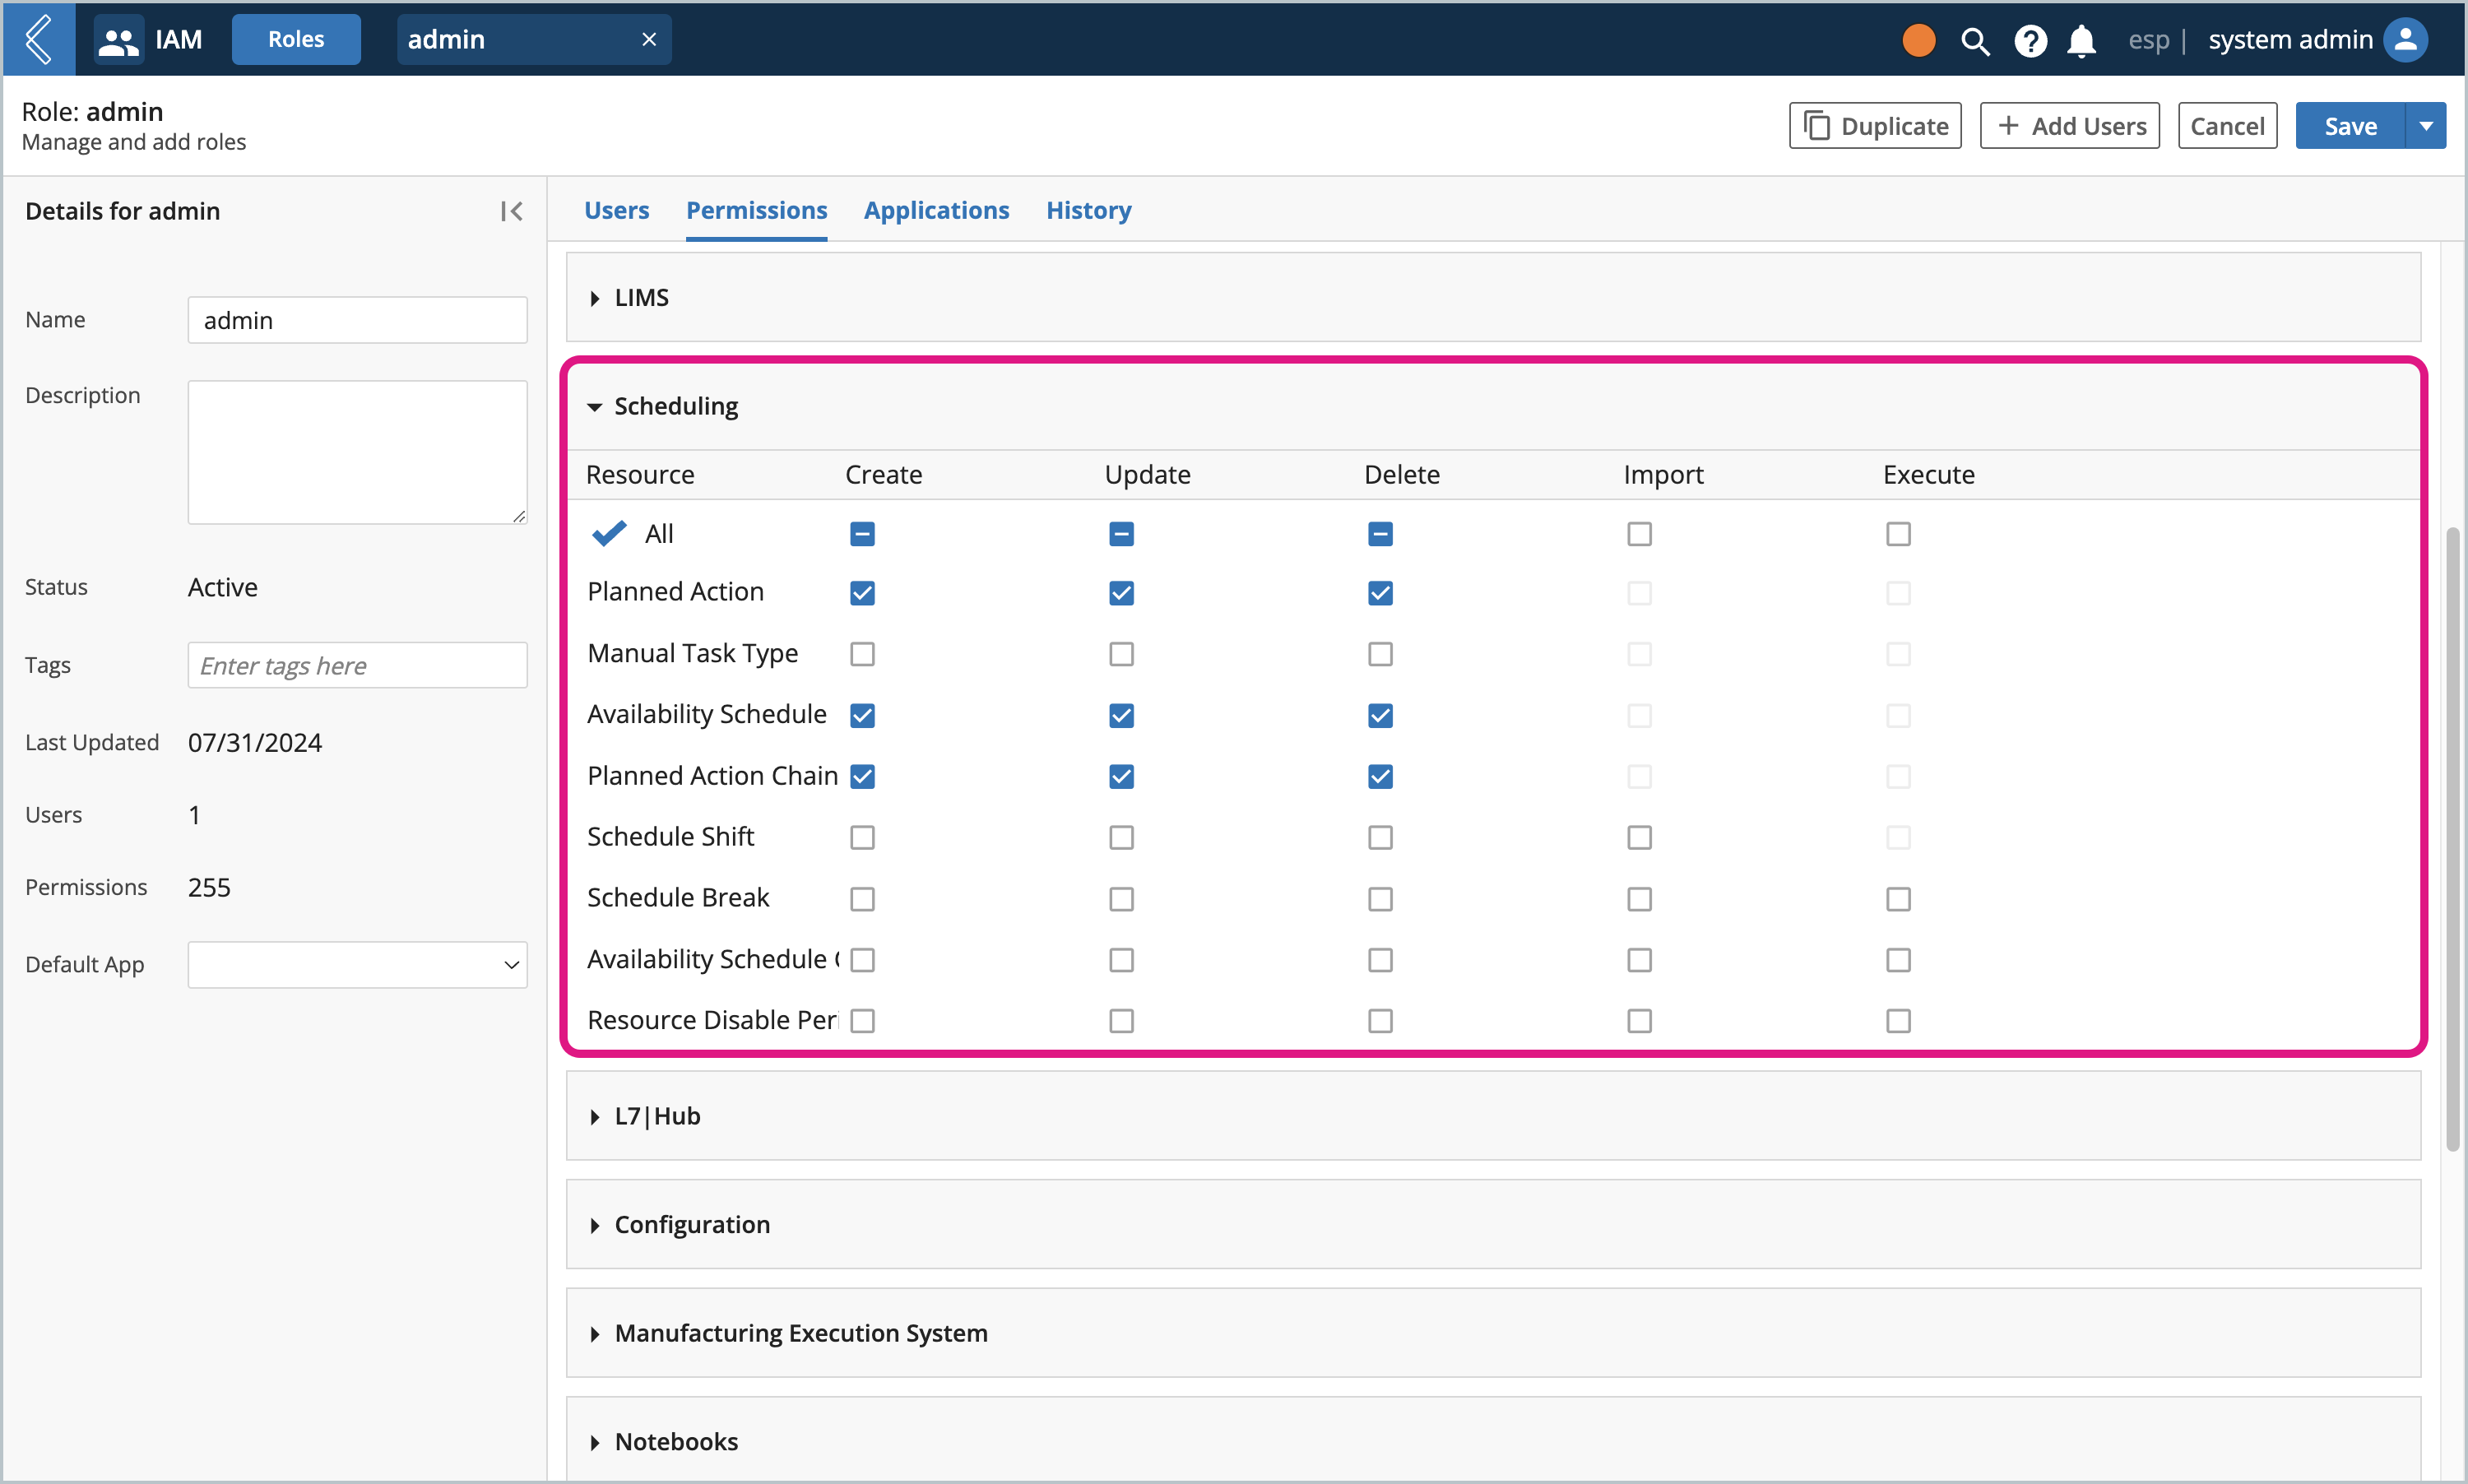Open the IAM users group icon
The width and height of the screenshot is (2468, 1484).
pyautogui.click(x=118, y=40)
